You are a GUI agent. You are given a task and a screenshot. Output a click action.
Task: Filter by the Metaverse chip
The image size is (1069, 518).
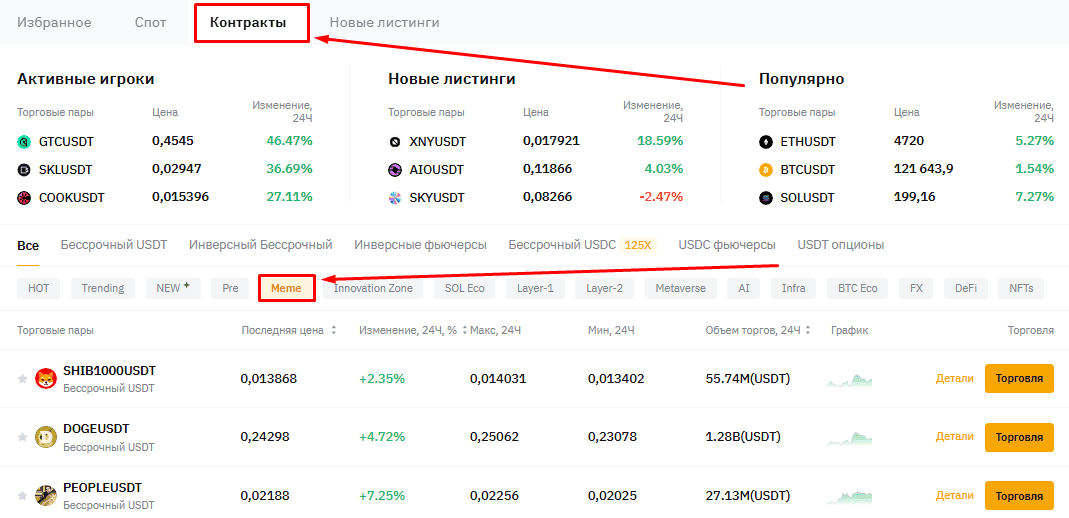tap(680, 288)
